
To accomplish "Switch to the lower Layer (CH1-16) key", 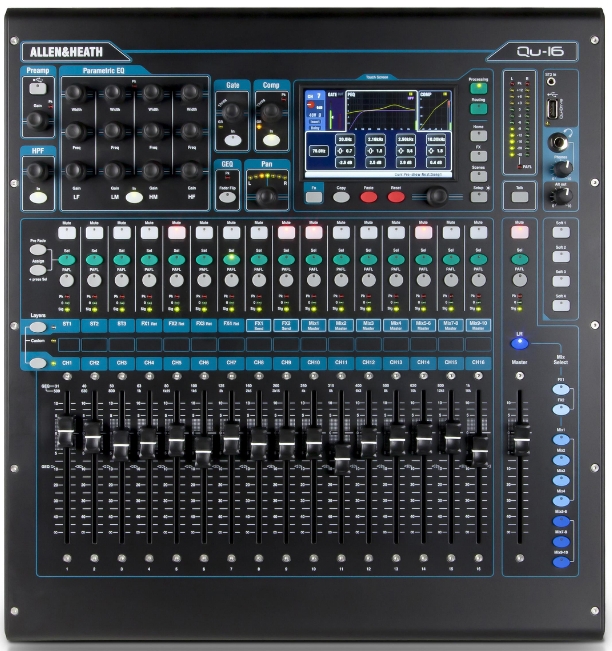I will point(38,363).
